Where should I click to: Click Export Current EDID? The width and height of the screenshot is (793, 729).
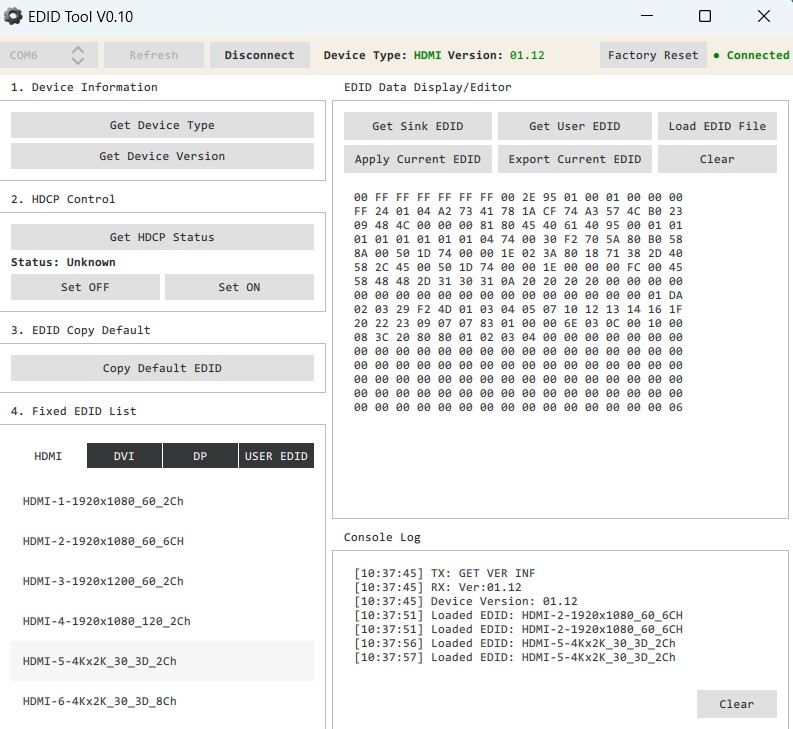[575, 159]
